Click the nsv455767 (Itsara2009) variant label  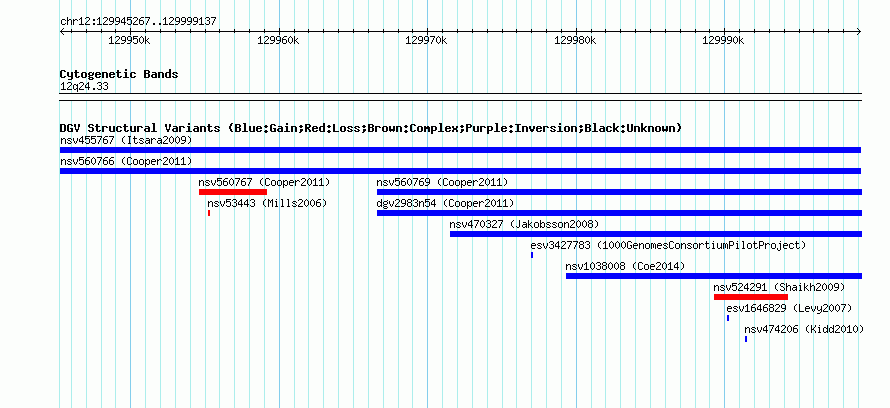click(x=126, y=140)
